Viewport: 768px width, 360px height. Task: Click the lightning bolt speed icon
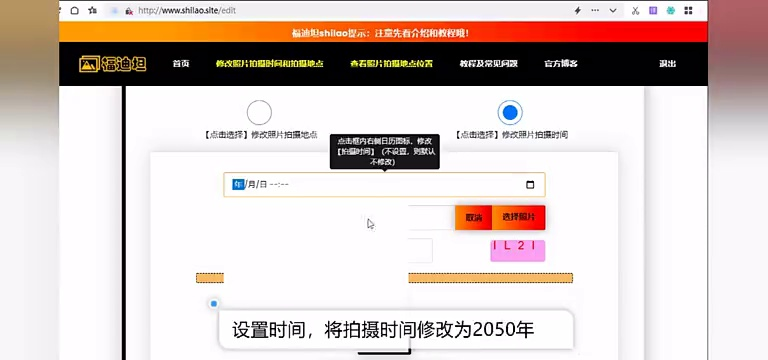pyautogui.click(x=577, y=10)
